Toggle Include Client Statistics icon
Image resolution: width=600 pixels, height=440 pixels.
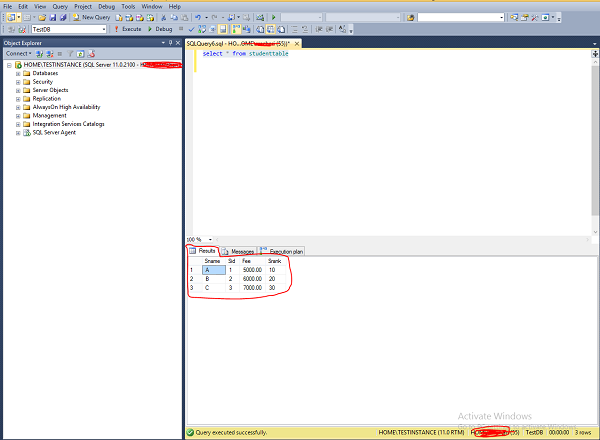click(246, 29)
